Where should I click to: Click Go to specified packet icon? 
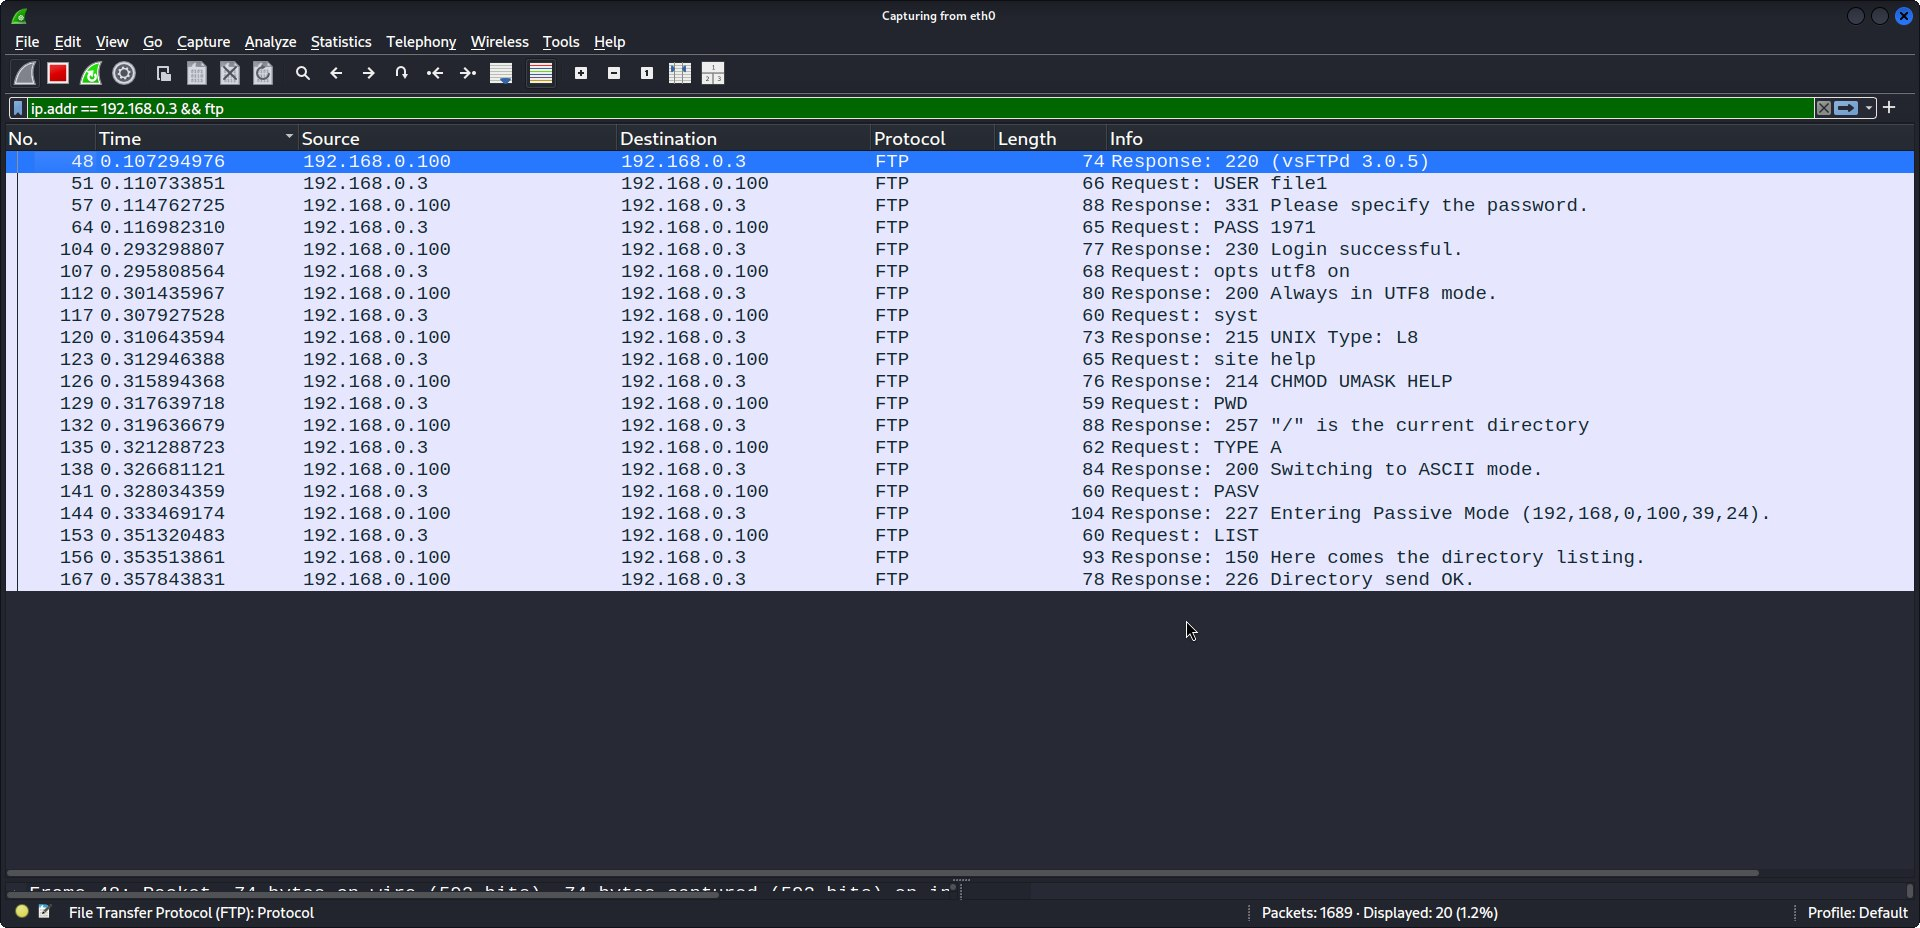(402, 73)
